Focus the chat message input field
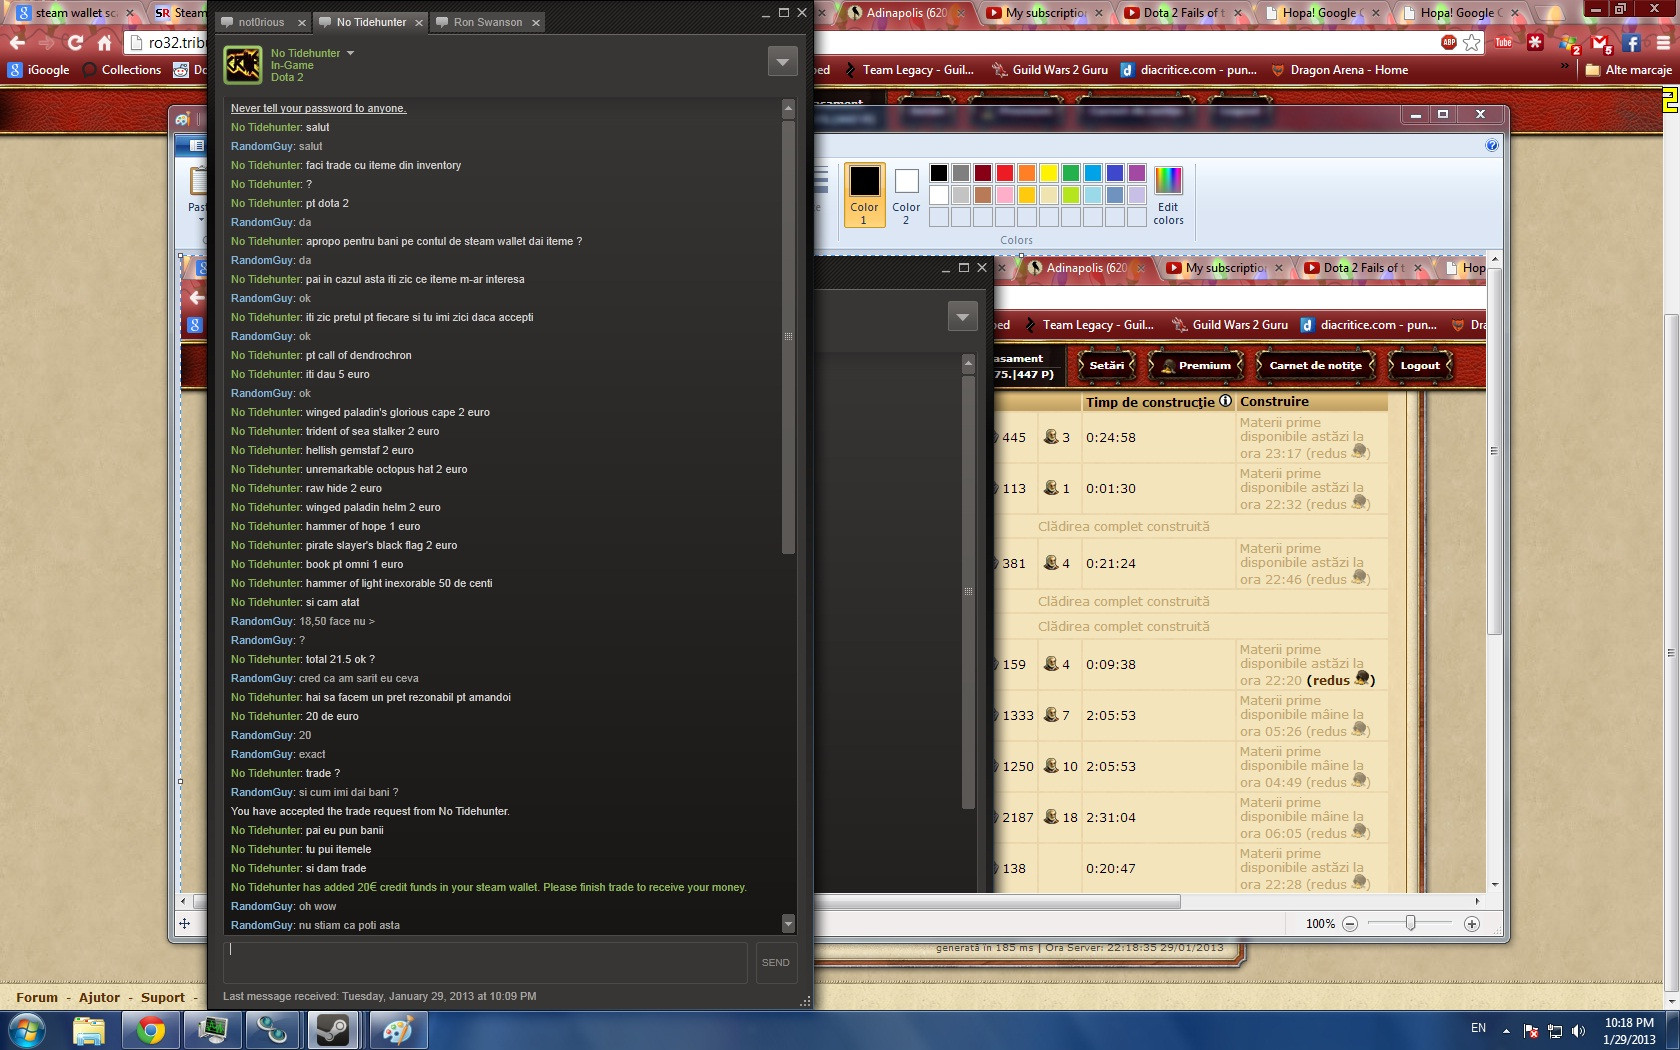The width and height of the screenshot is (1680, 1050). [485, 962]
